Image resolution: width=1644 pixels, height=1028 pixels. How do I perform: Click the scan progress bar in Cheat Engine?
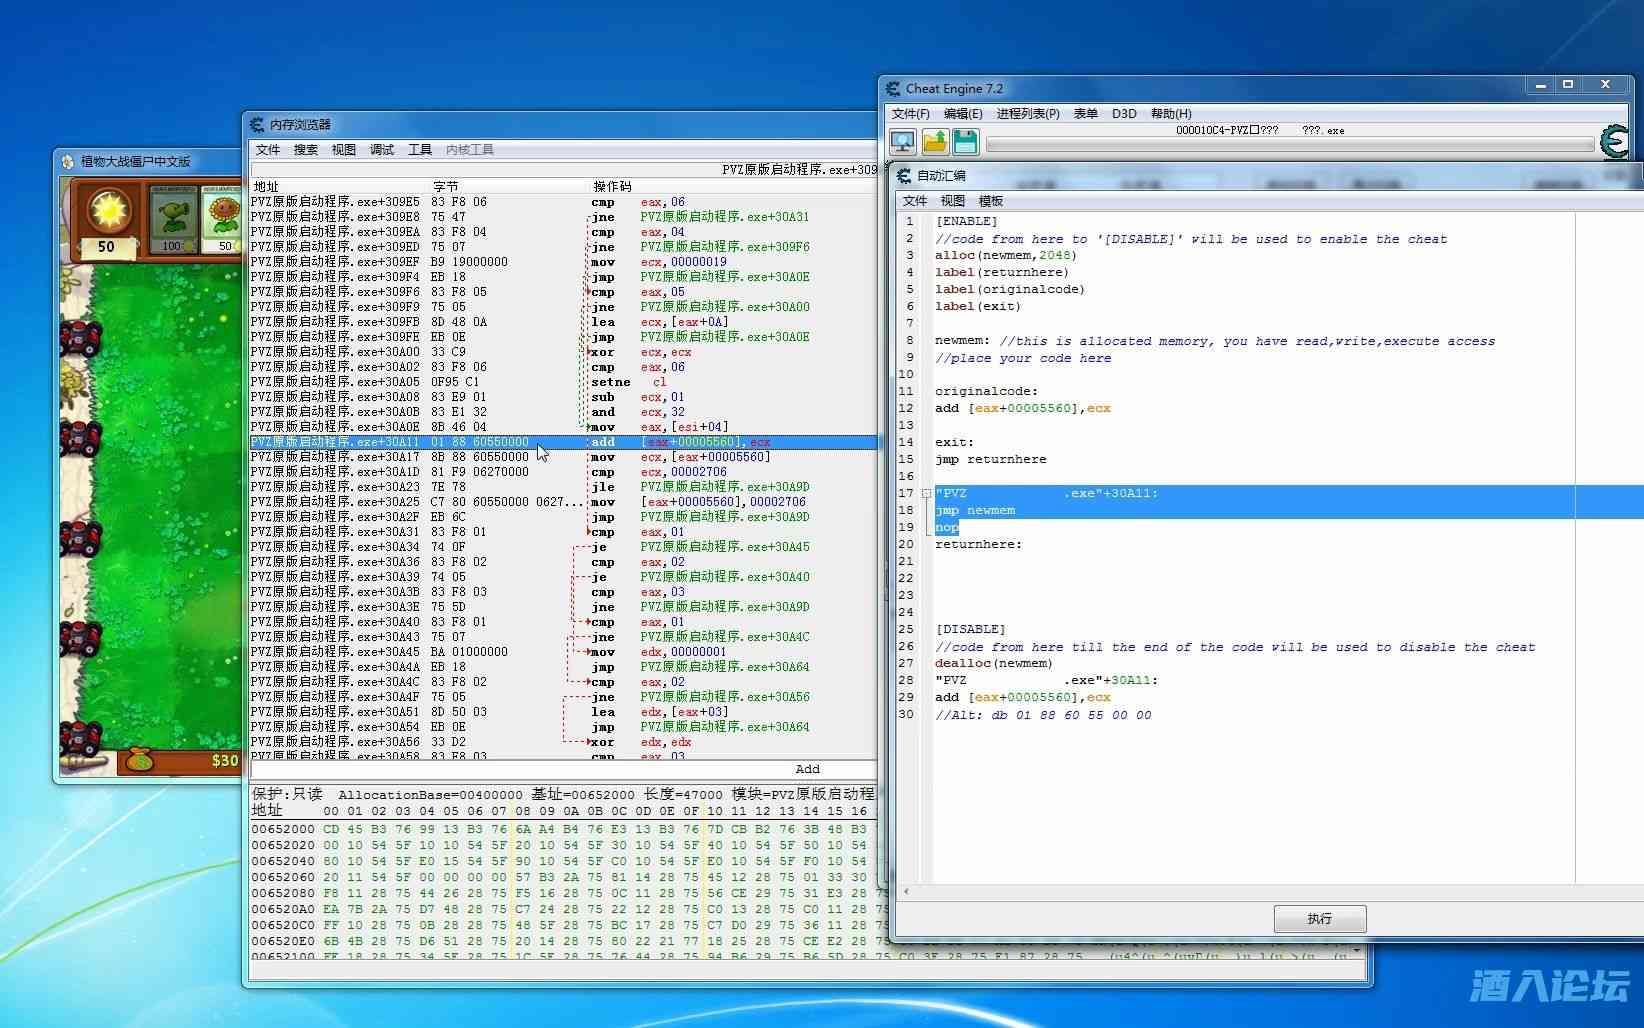[1289, 146]
